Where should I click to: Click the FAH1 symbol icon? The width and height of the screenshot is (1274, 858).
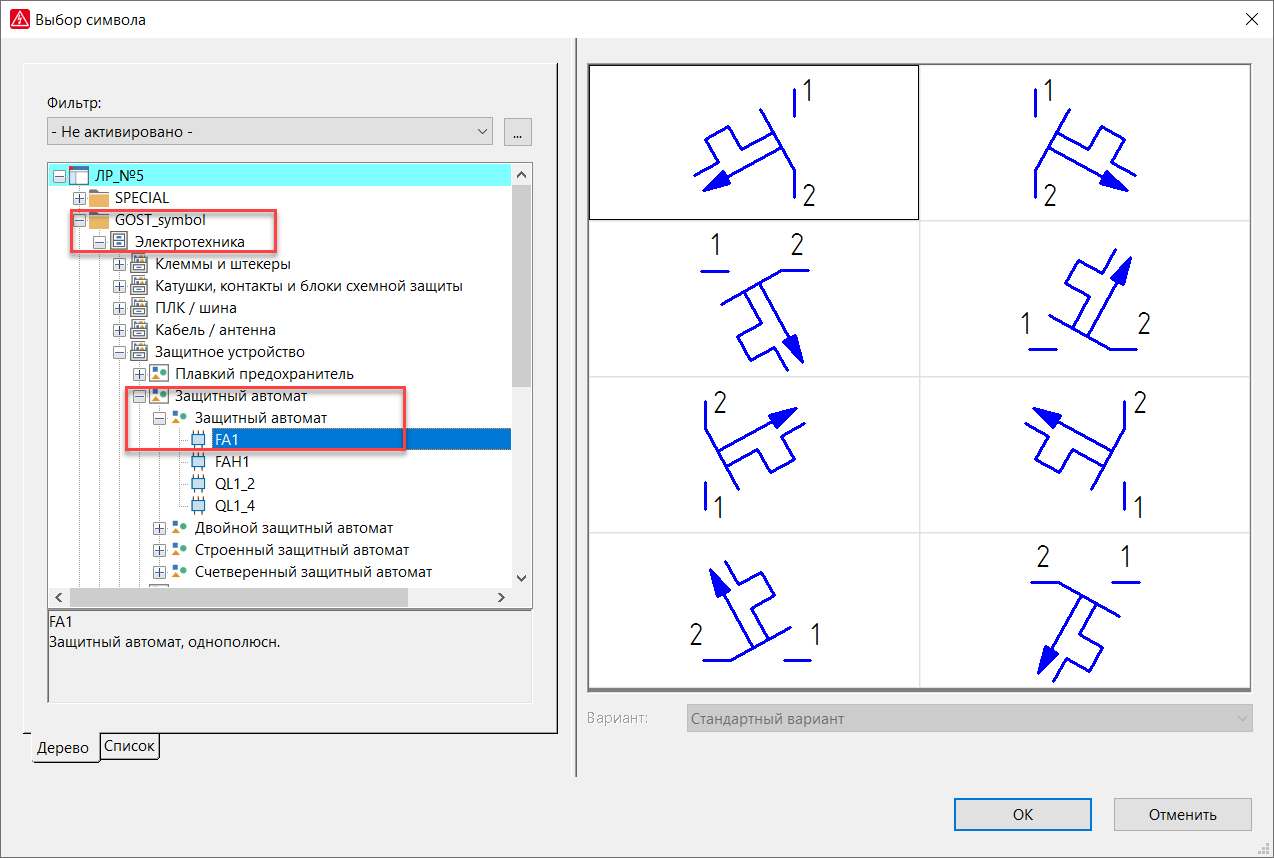(x=198, y=462)
